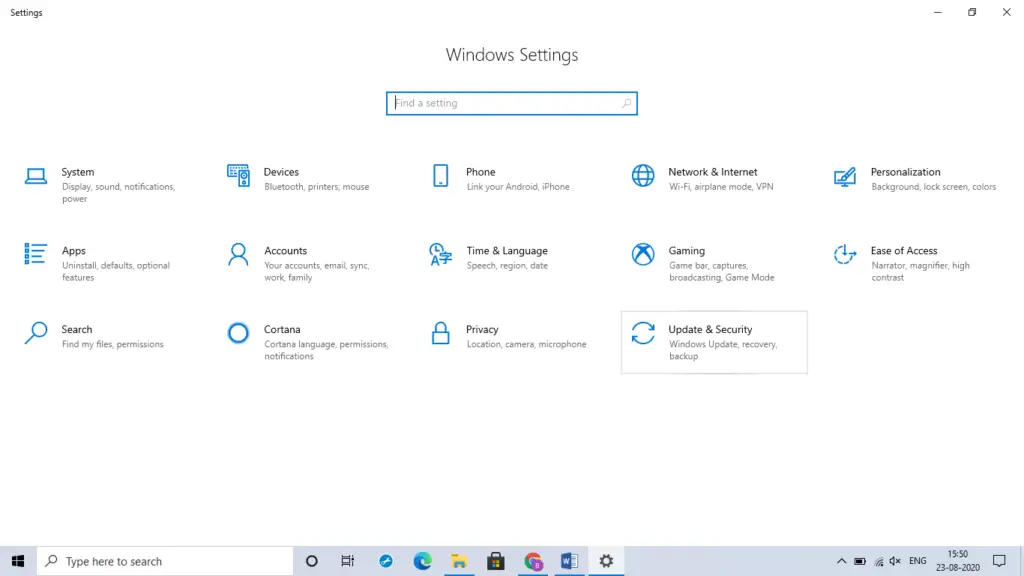Open the Accounts person icon
Image resolution: width=1024 pixels, height=576 pixels.
tap(238, 255)
